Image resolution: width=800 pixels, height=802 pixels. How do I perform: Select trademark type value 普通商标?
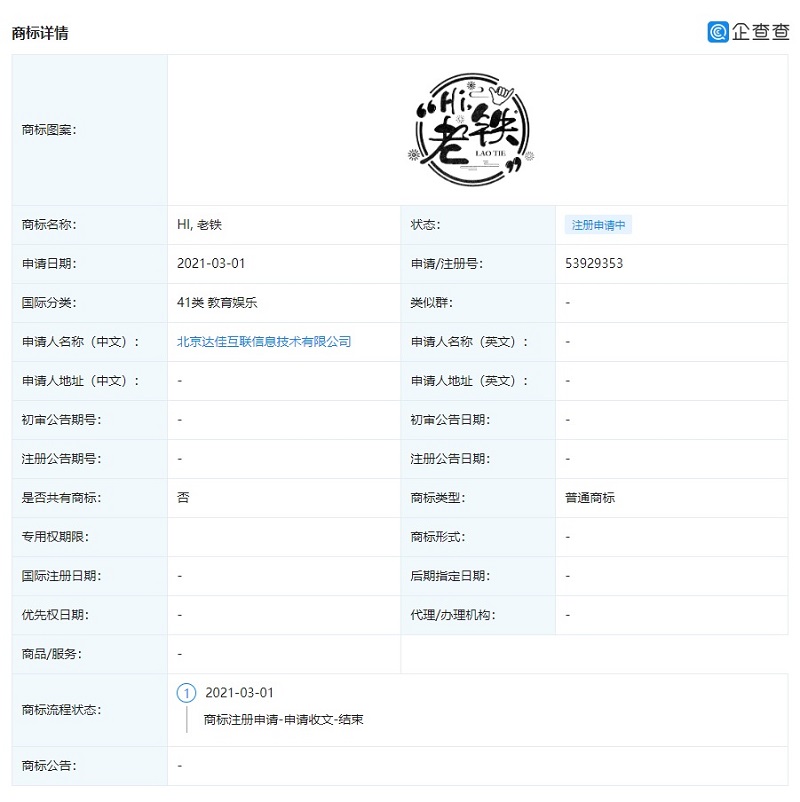pyautogui.click(x=590, y=498)
